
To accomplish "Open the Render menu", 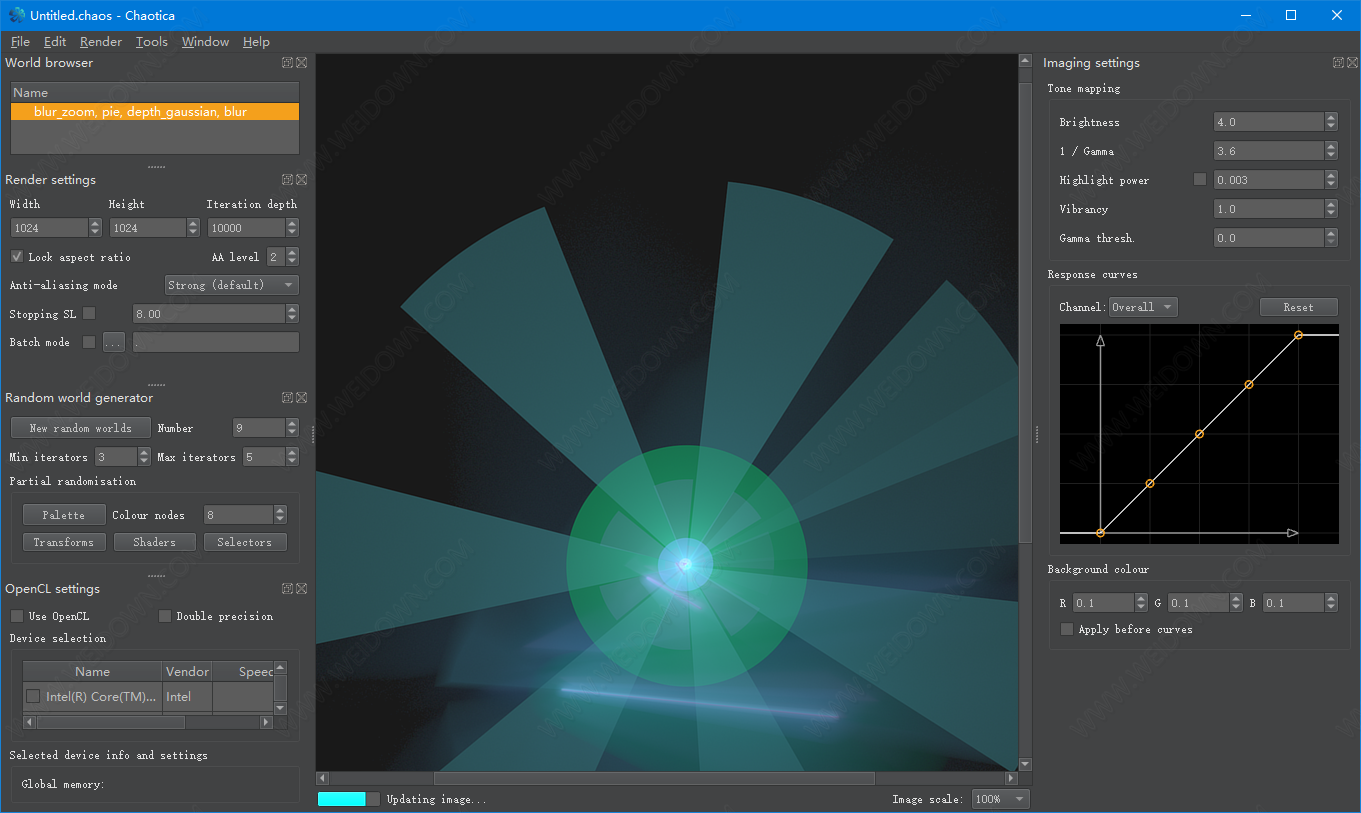I will 100,41.
